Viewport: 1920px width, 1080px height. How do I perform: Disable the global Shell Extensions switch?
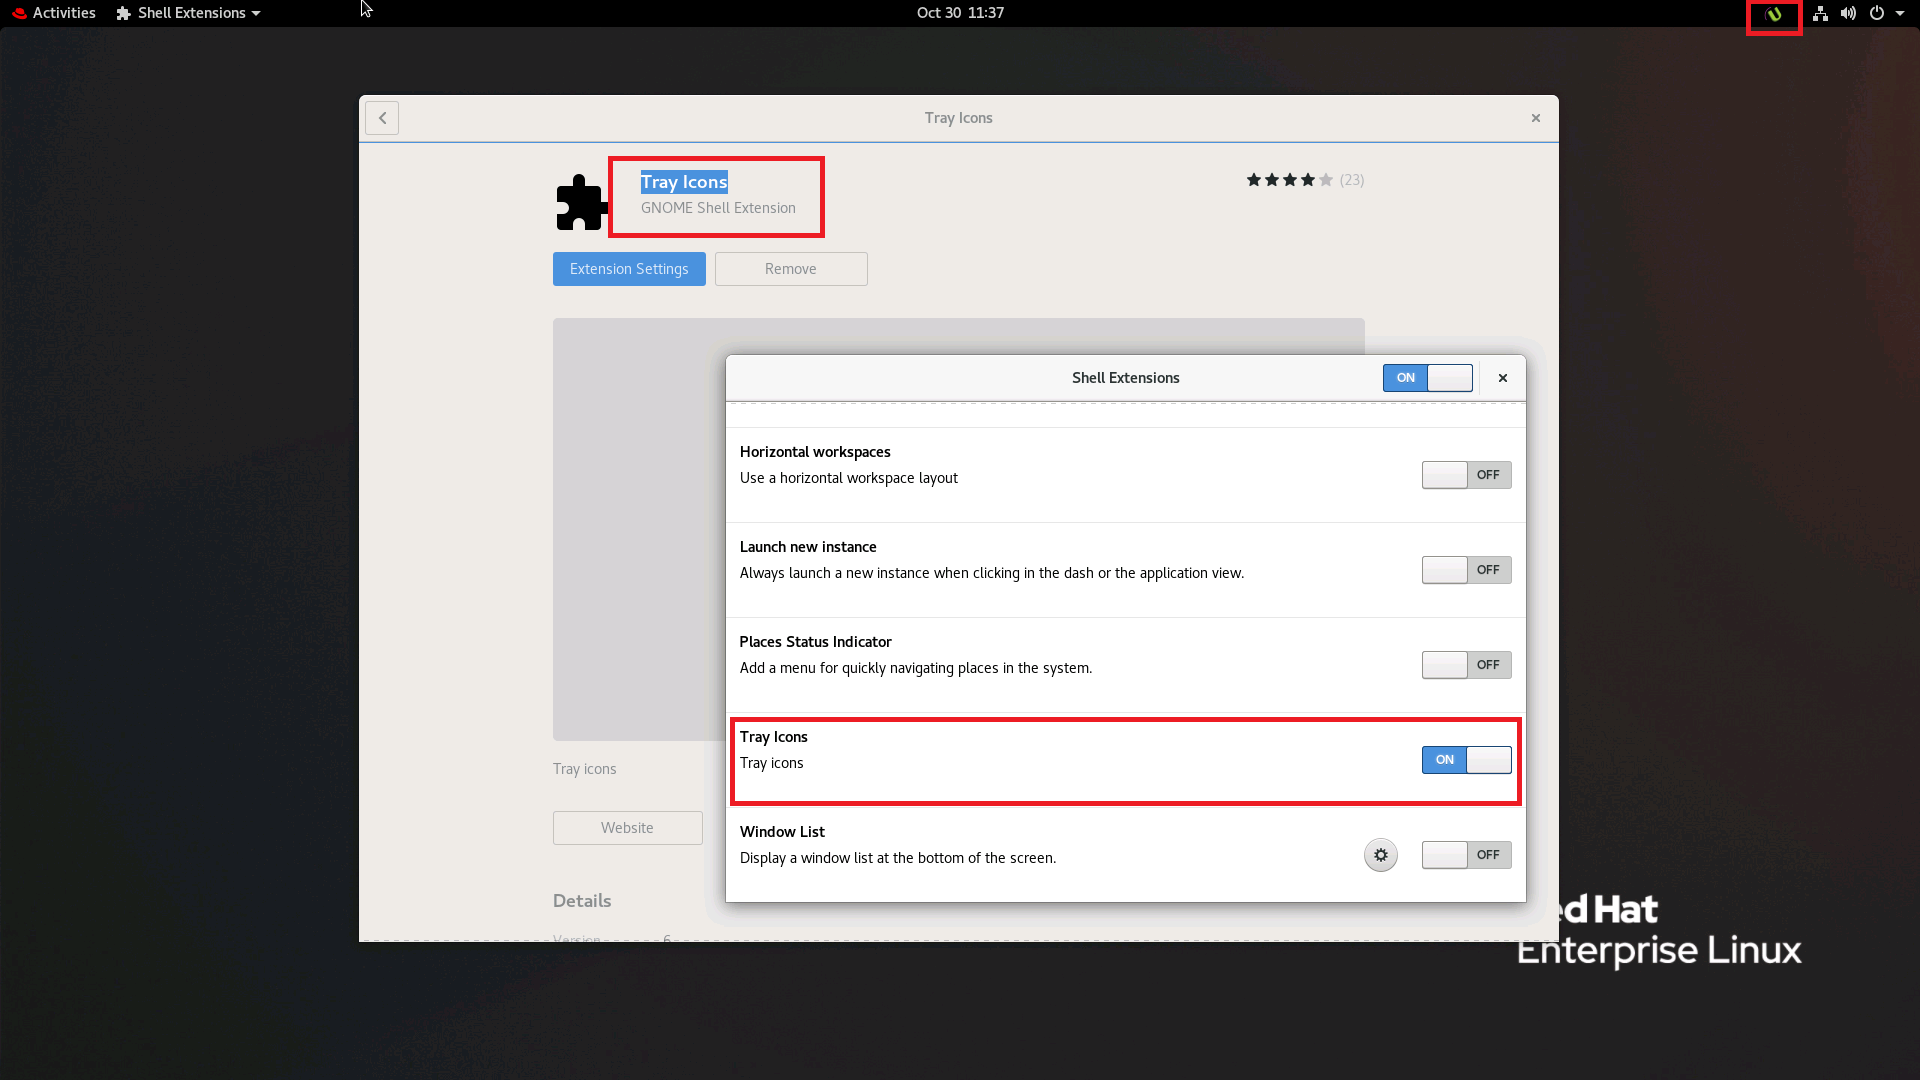point(1427,378)
